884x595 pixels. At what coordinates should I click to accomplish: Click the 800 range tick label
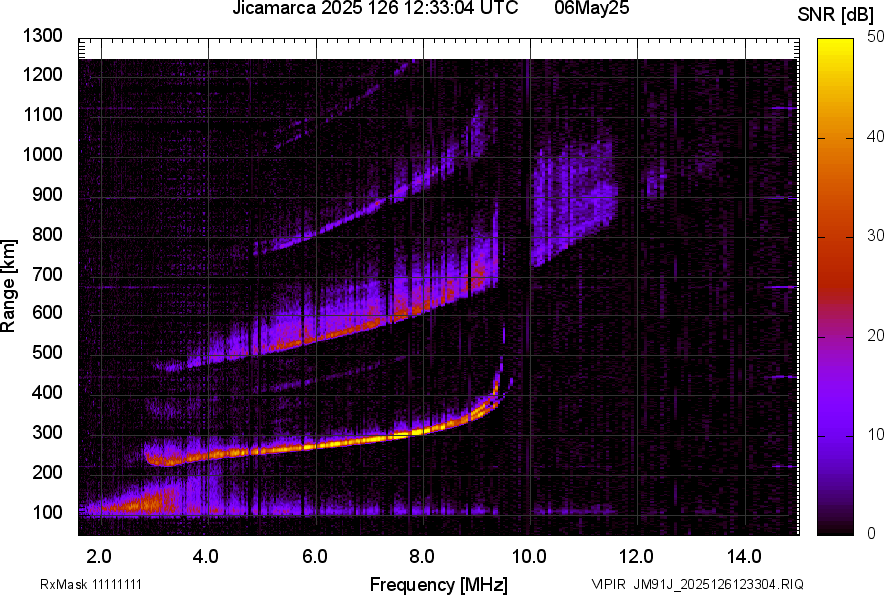pyautogui.click(x=47, y=234)
